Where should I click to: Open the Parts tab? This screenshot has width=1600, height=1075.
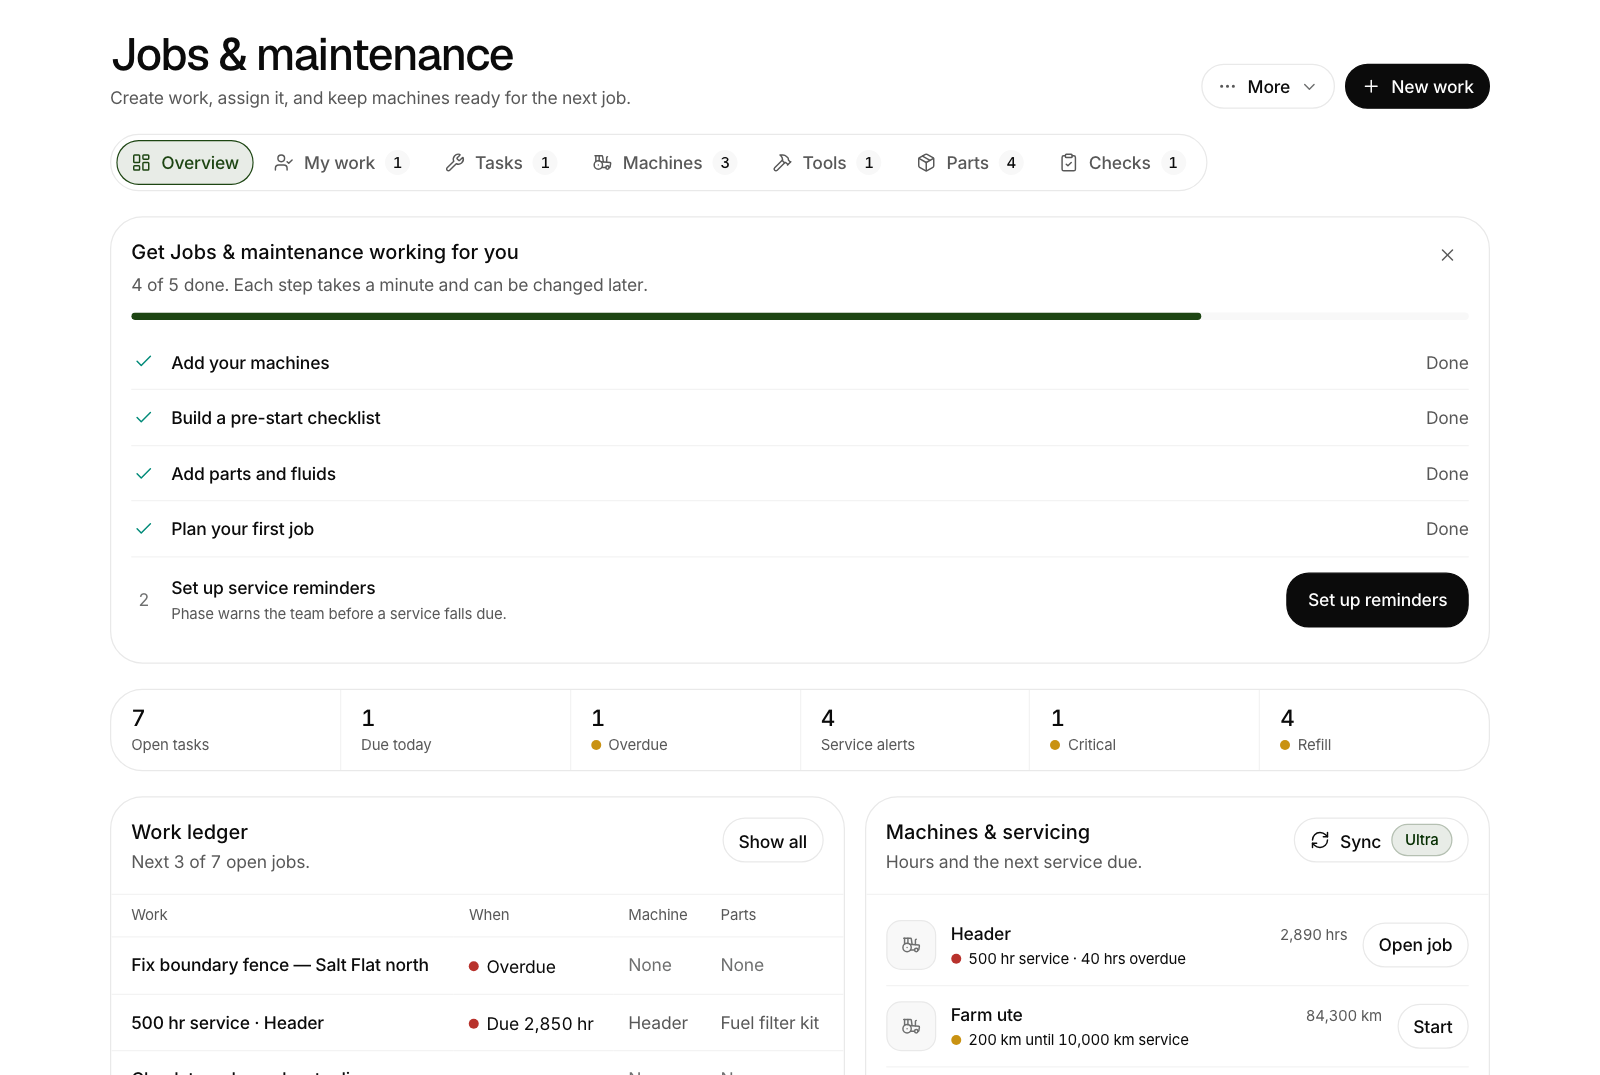pyautogui.click(x=969, y=163)
